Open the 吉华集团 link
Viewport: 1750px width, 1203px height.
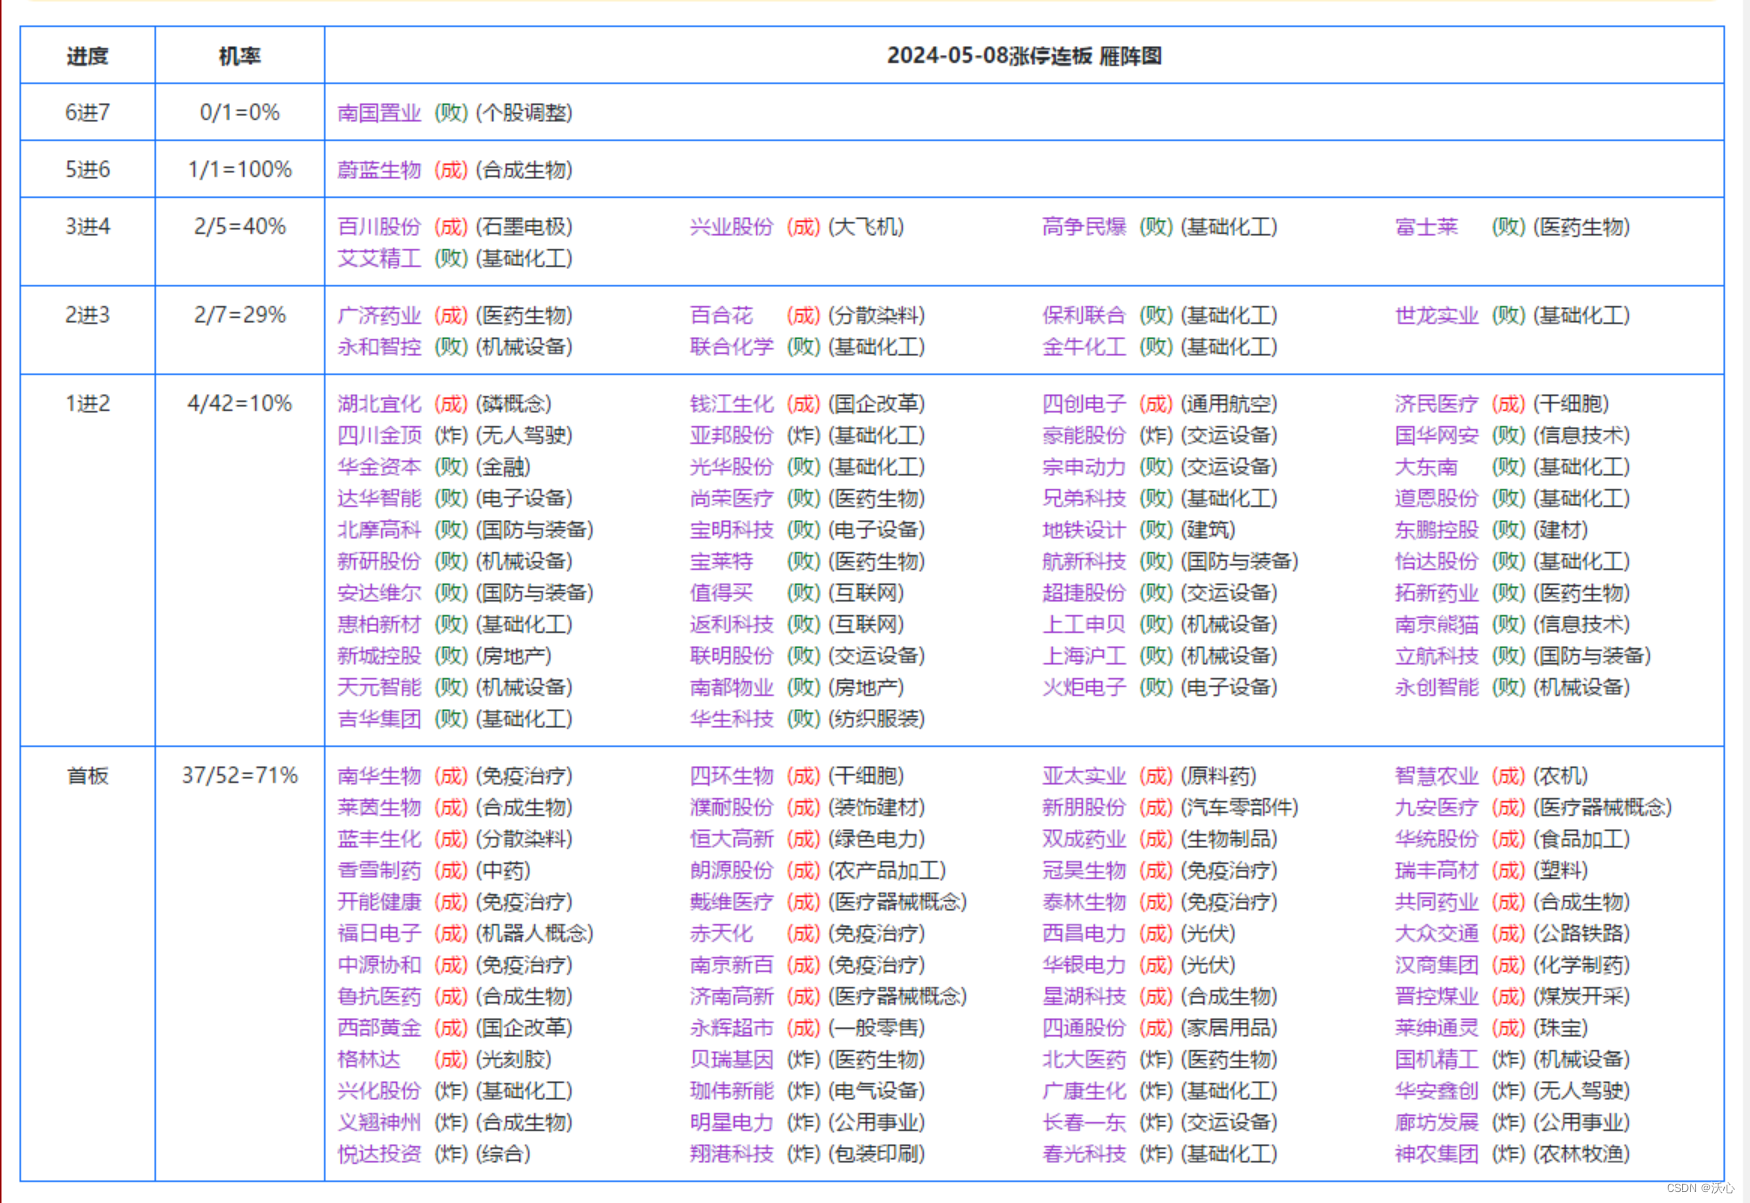[x=379, y=719]
